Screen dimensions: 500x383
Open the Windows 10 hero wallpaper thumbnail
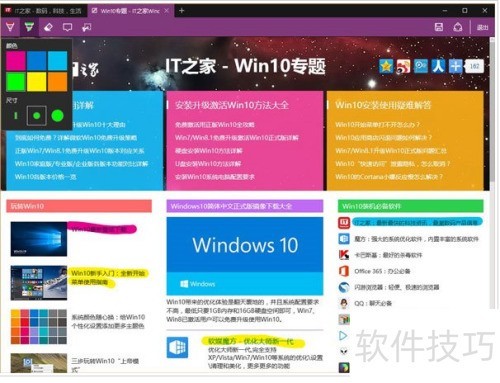point(39,239)
